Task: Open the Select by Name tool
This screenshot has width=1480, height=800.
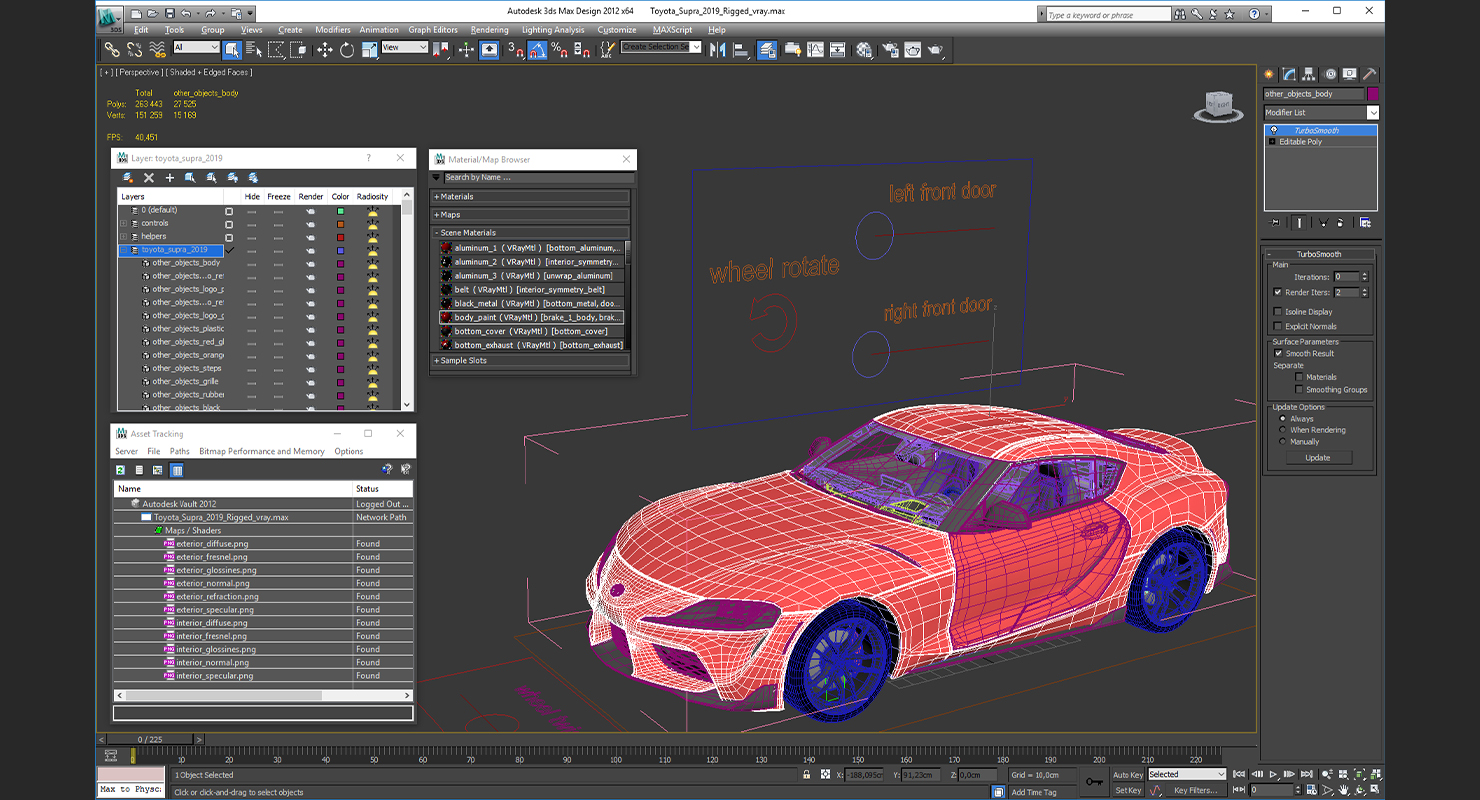Action: [254, 49]
